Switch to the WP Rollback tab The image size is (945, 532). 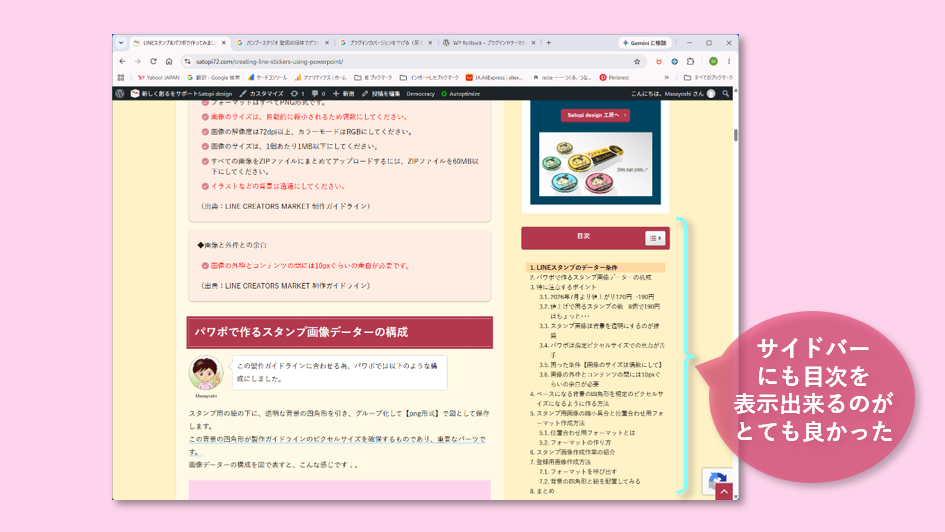click(489, 43)
